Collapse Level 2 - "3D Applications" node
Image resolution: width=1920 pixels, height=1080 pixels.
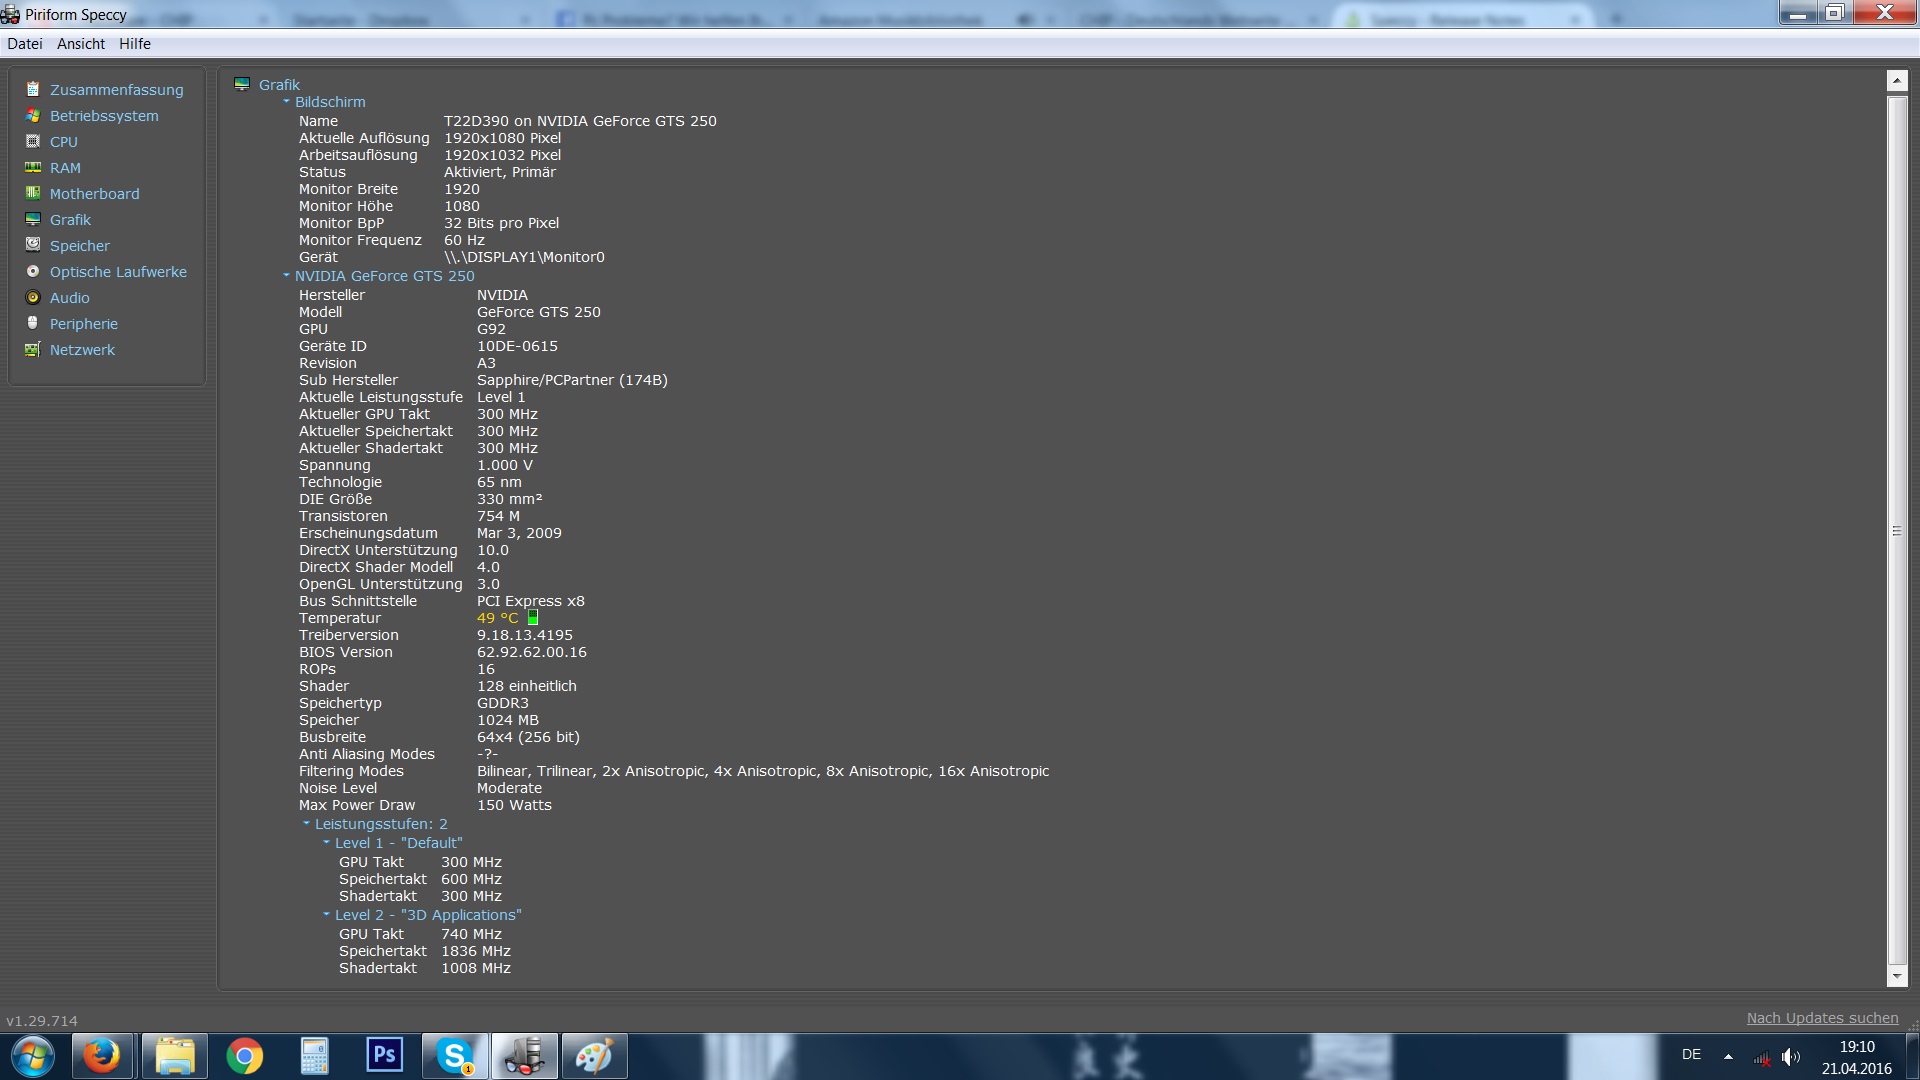[x=326, y=914]
